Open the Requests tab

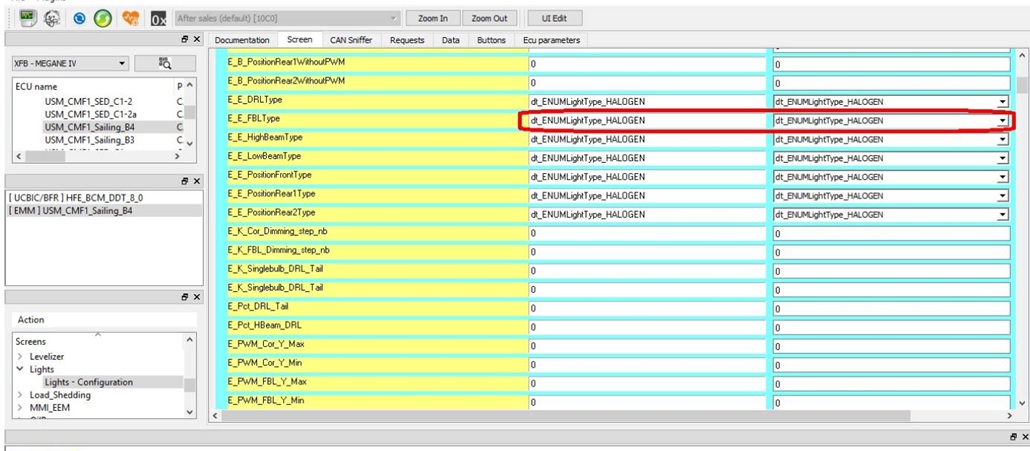[x=407, y=40]
